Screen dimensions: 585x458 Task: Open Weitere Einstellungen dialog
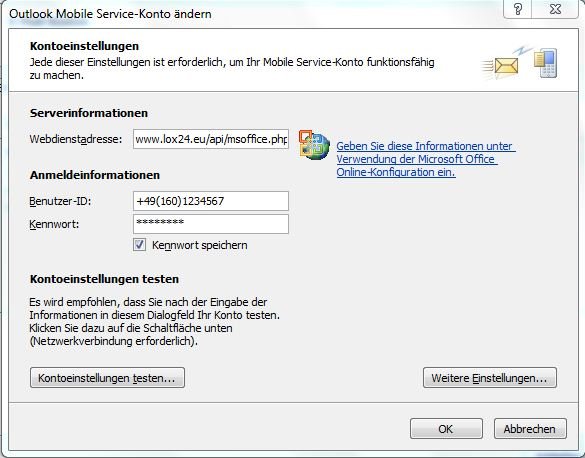(x=490, y=378)
